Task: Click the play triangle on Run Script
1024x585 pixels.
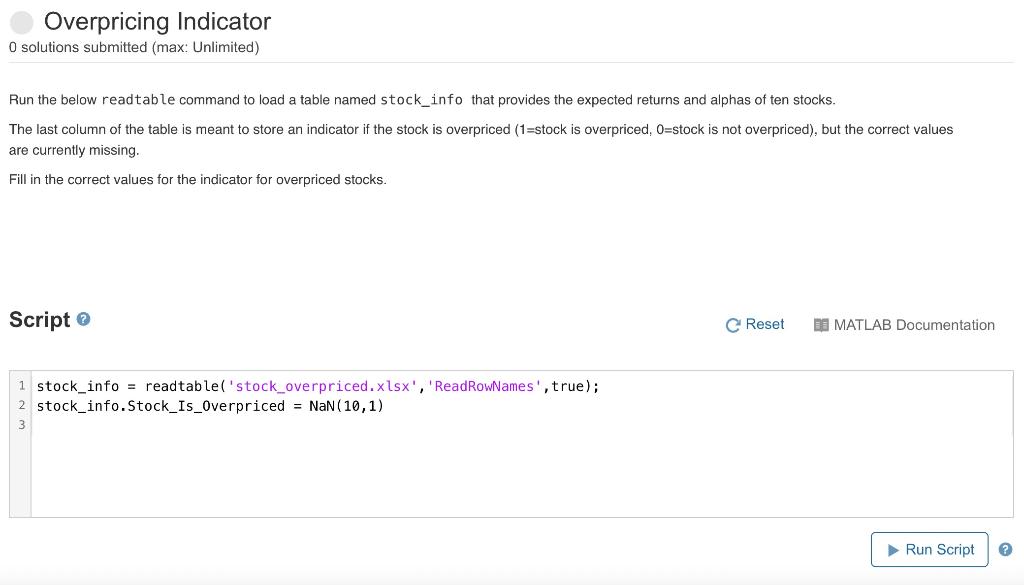Action: pyautogui.click(x=892, y=550)
